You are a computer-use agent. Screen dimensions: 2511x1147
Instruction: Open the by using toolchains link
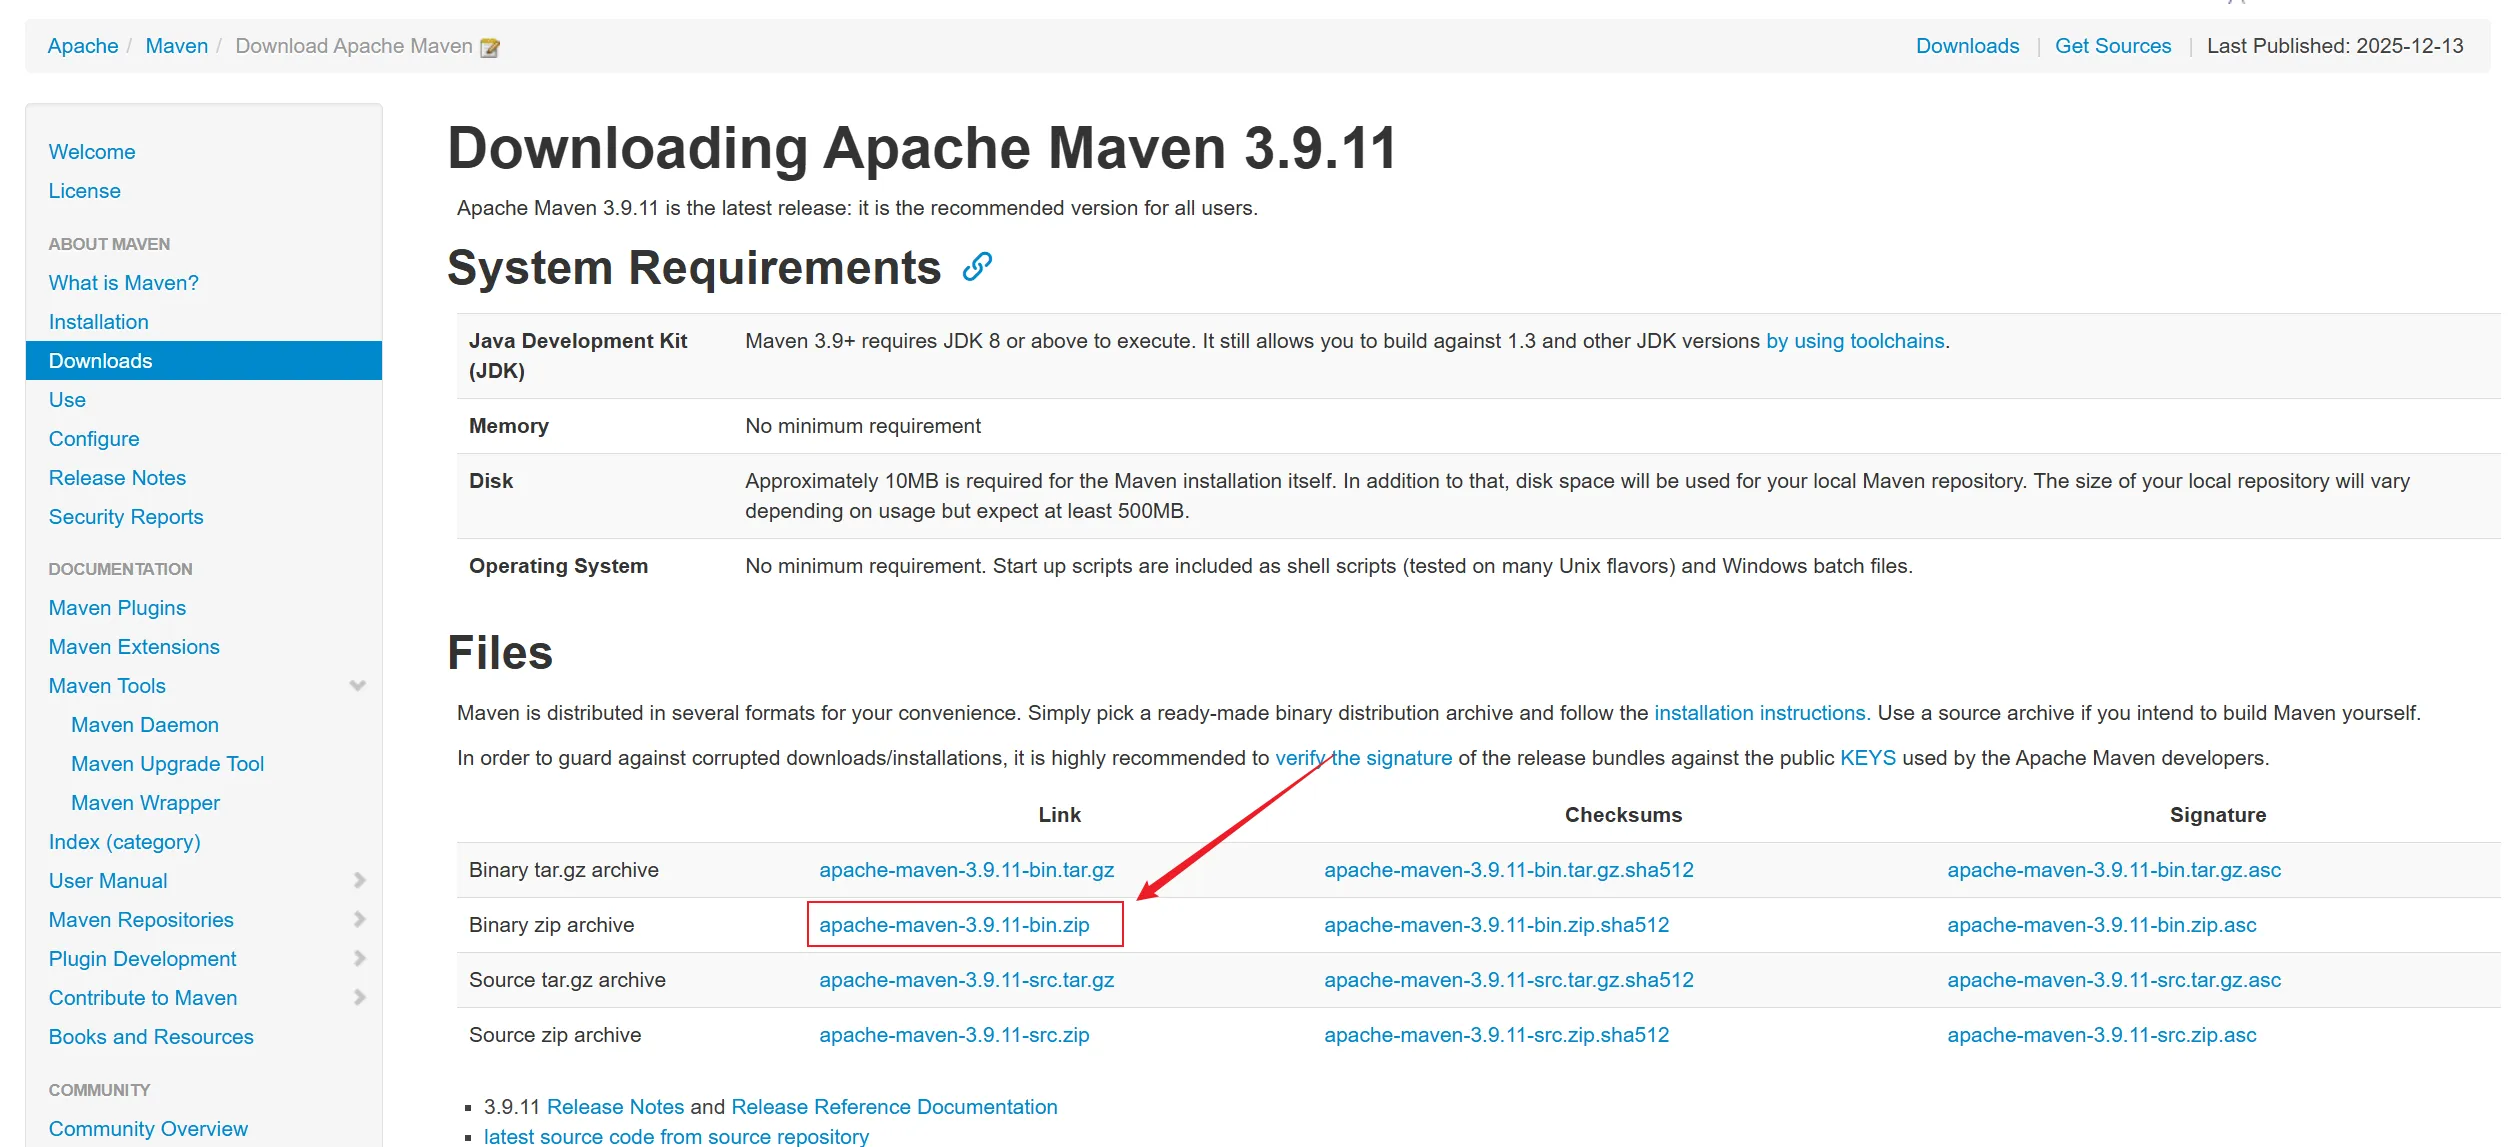[1854, 341]
